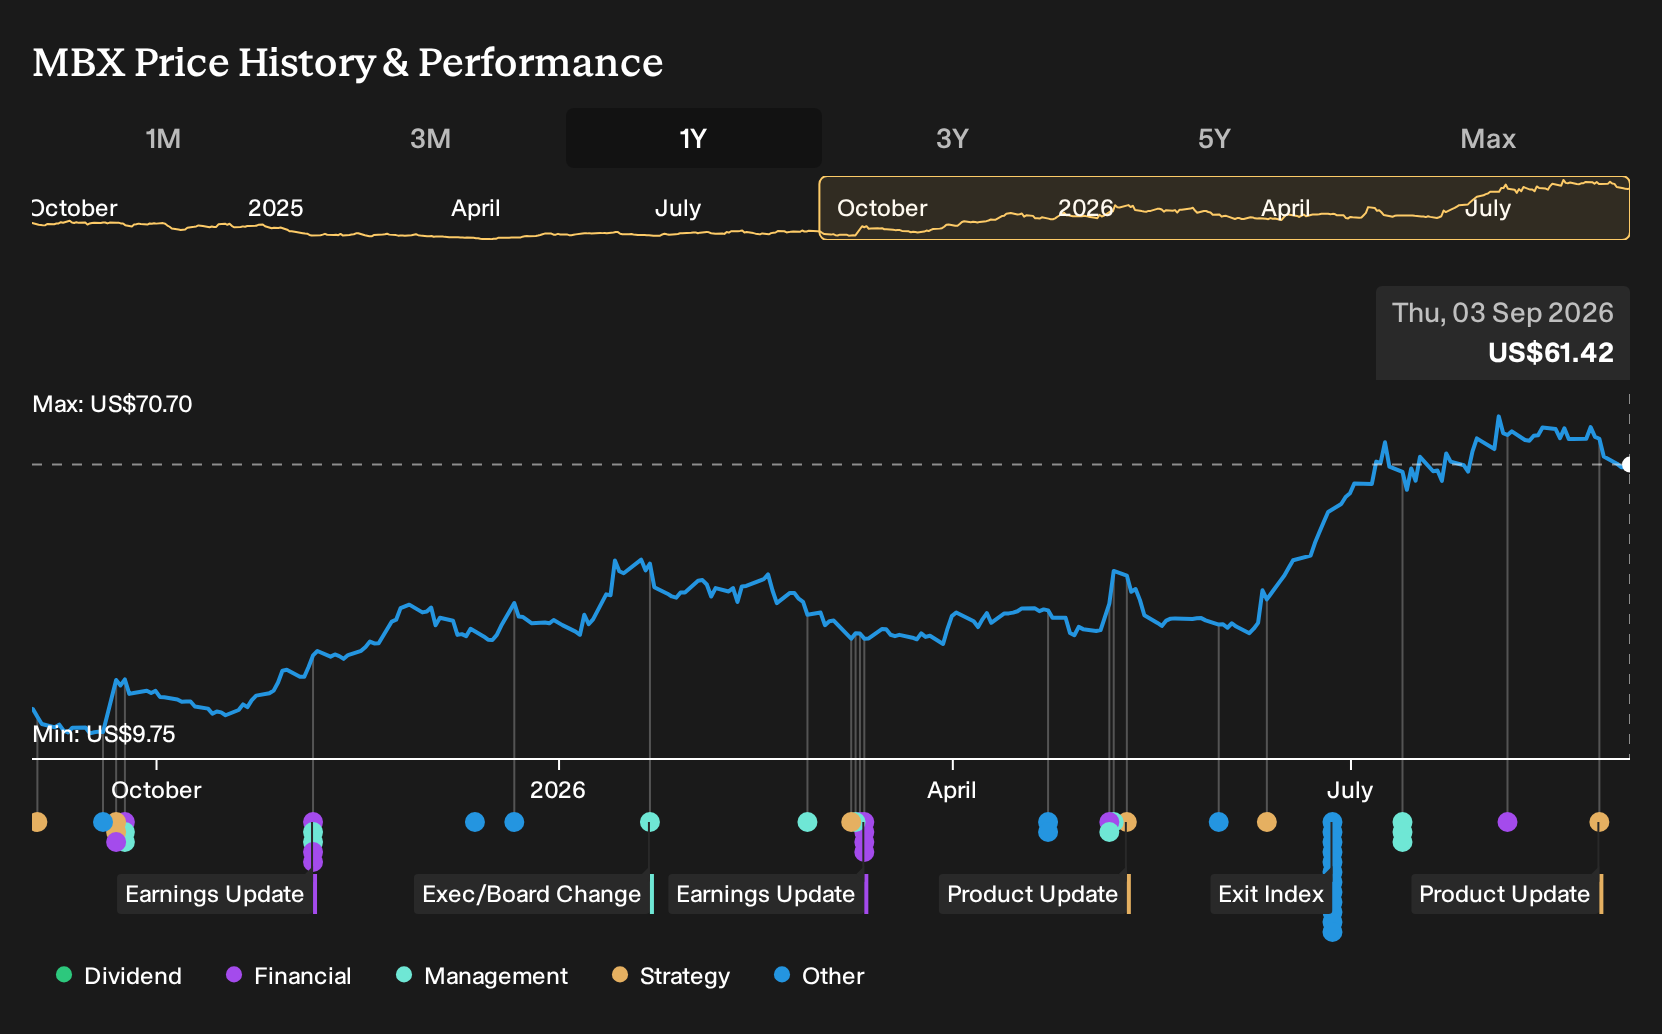Click the highlighted range selector in the overview chart
The width and height of the screenshot is (1662, 1034).
[1224, 208]
